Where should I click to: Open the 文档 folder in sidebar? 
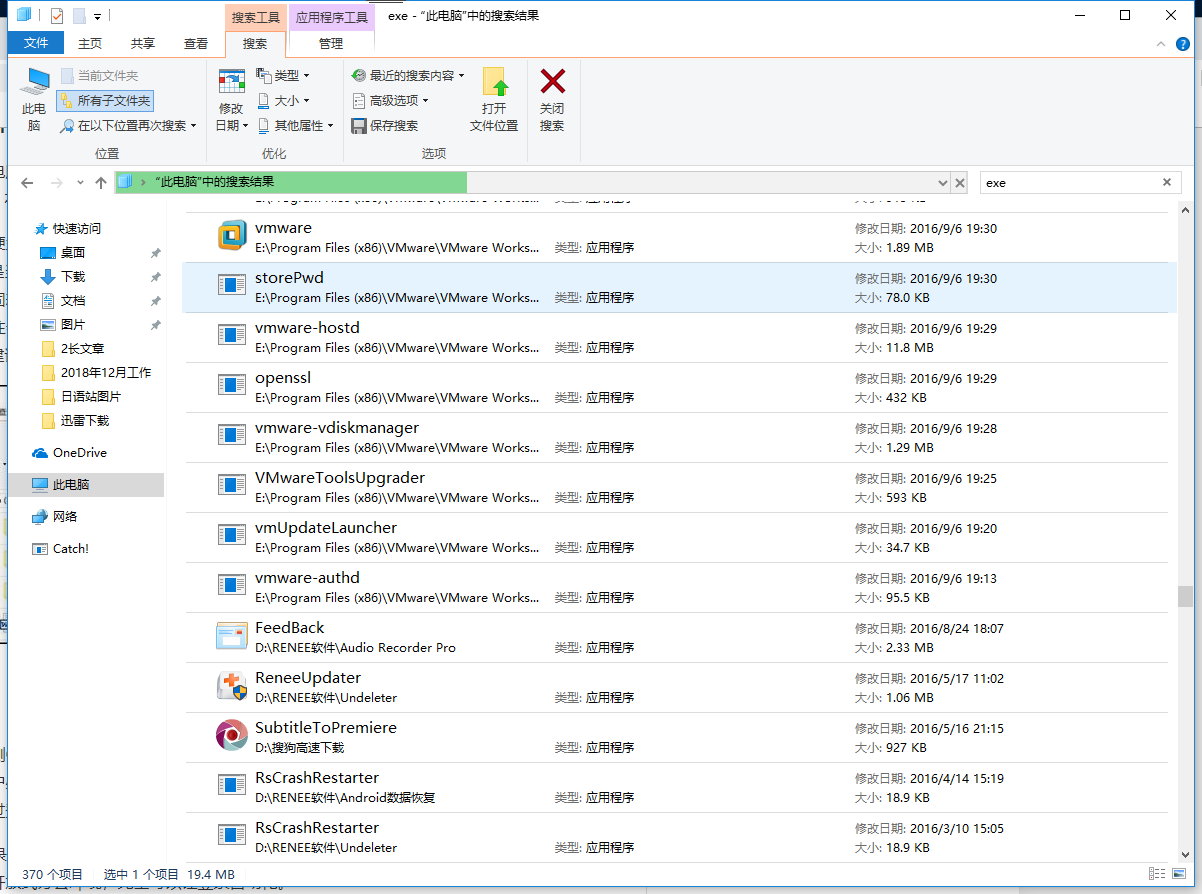point(73,301)
